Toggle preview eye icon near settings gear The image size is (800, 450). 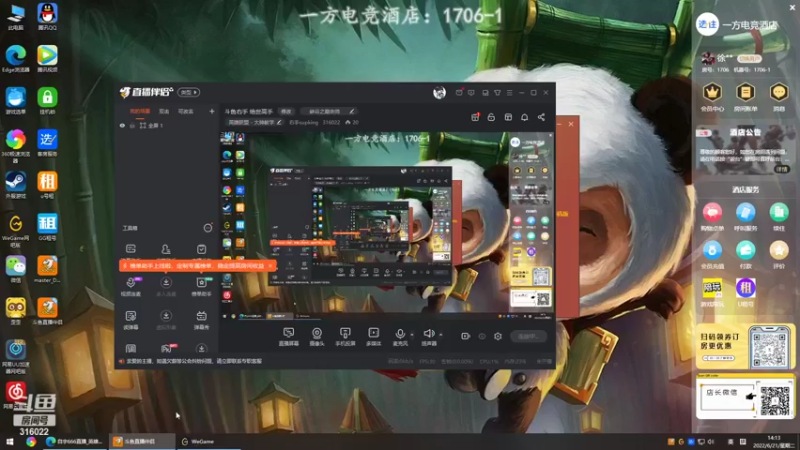(x=482, y=336)
